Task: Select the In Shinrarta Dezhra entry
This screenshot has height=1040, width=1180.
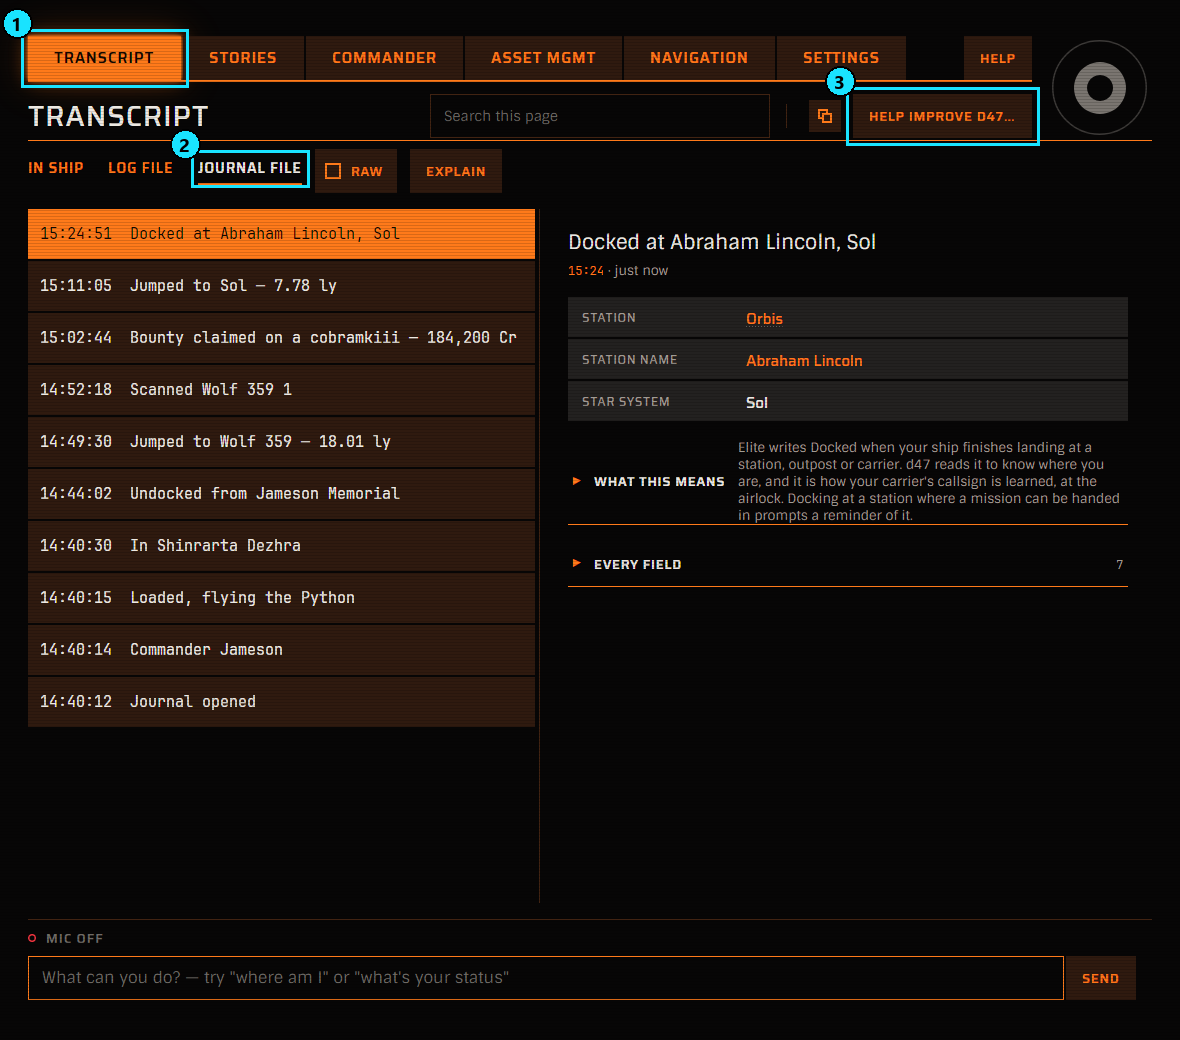Action: [x=281, y=546]
